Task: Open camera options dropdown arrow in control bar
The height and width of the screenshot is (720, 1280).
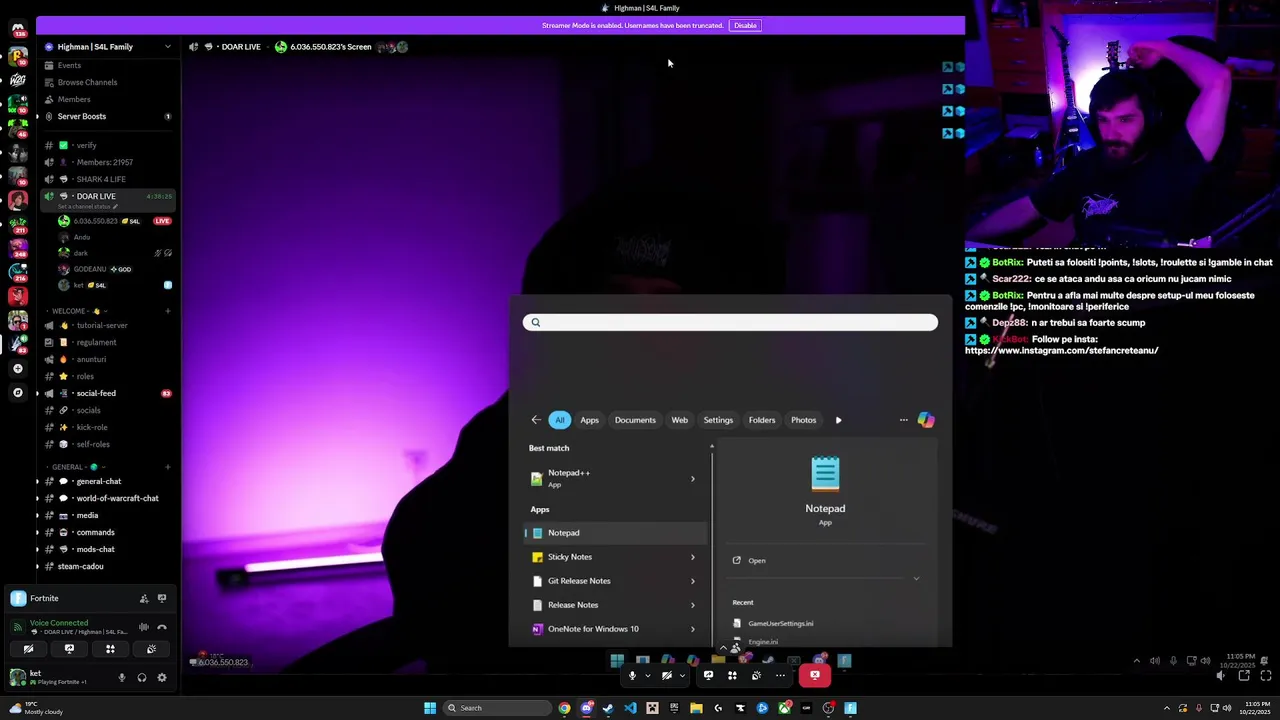Action: point(682,675)
